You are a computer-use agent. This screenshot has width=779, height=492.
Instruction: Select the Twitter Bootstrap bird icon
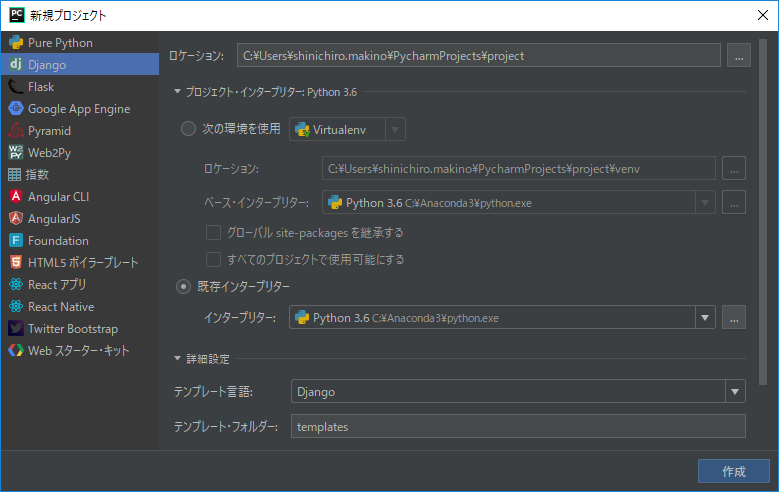[x=16, y=328]
